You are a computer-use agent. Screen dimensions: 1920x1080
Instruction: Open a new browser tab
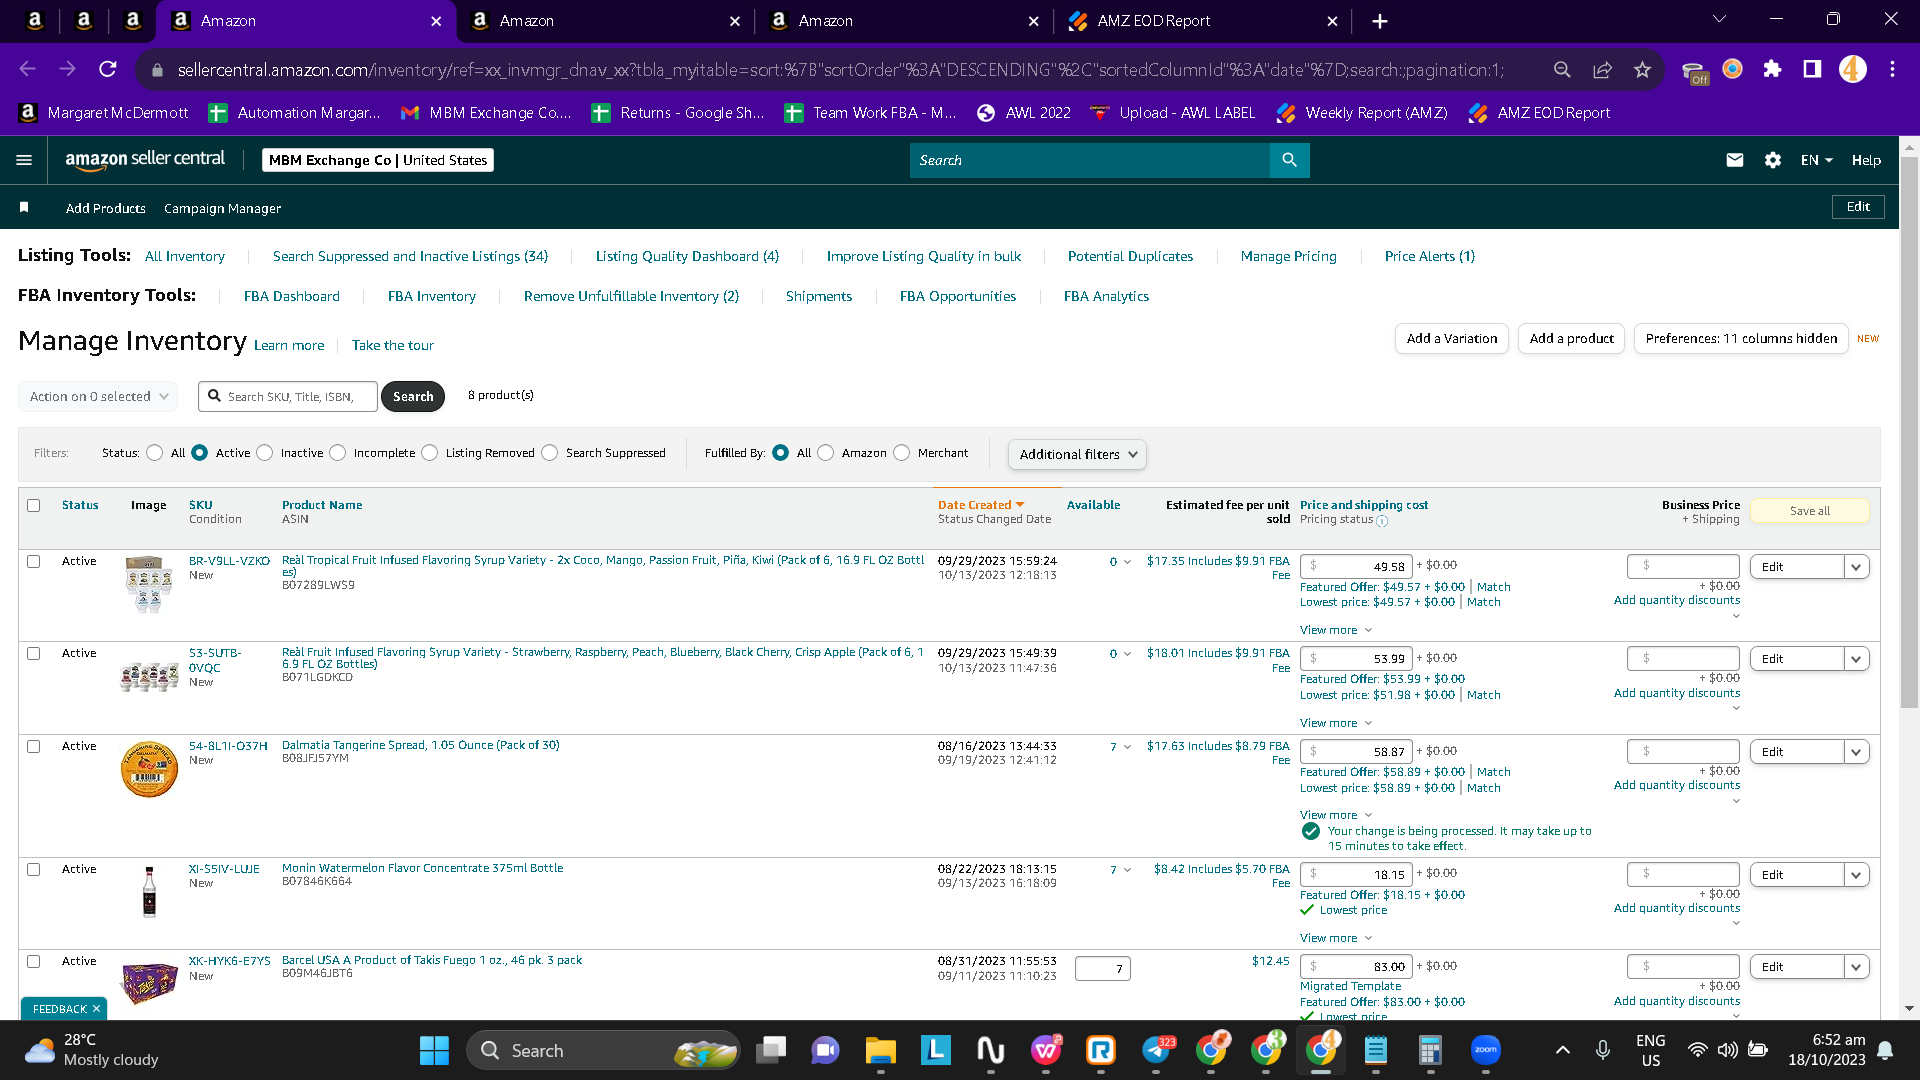[x=1380, y=21]
